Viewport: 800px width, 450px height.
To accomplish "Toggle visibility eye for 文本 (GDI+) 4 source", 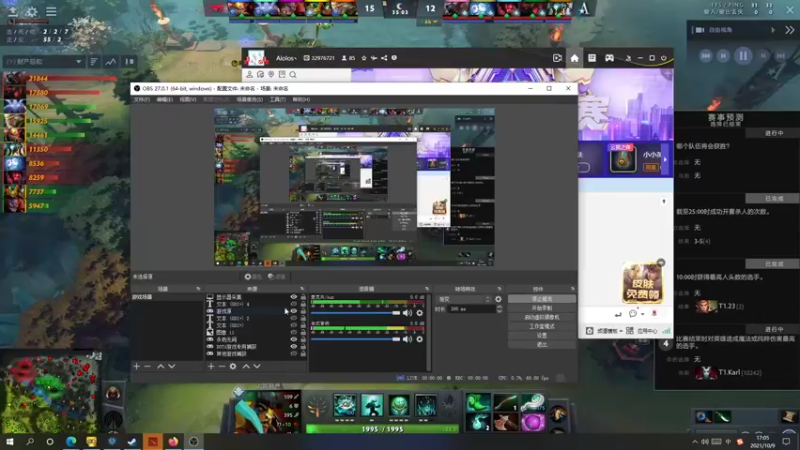I will 293,304.
